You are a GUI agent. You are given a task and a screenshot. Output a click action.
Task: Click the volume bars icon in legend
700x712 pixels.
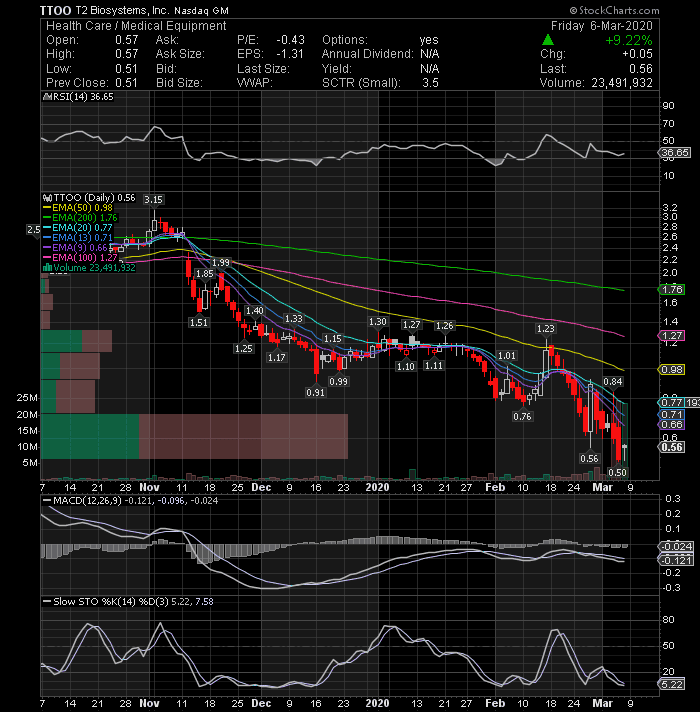point(47,268)
